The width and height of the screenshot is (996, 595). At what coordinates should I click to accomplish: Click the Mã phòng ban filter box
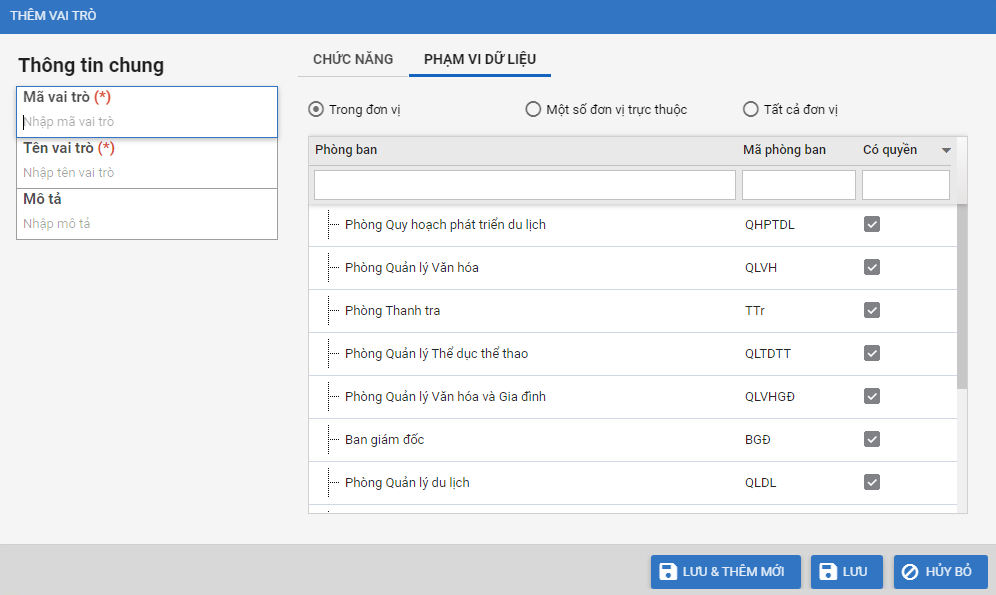[x=798, y=185]
